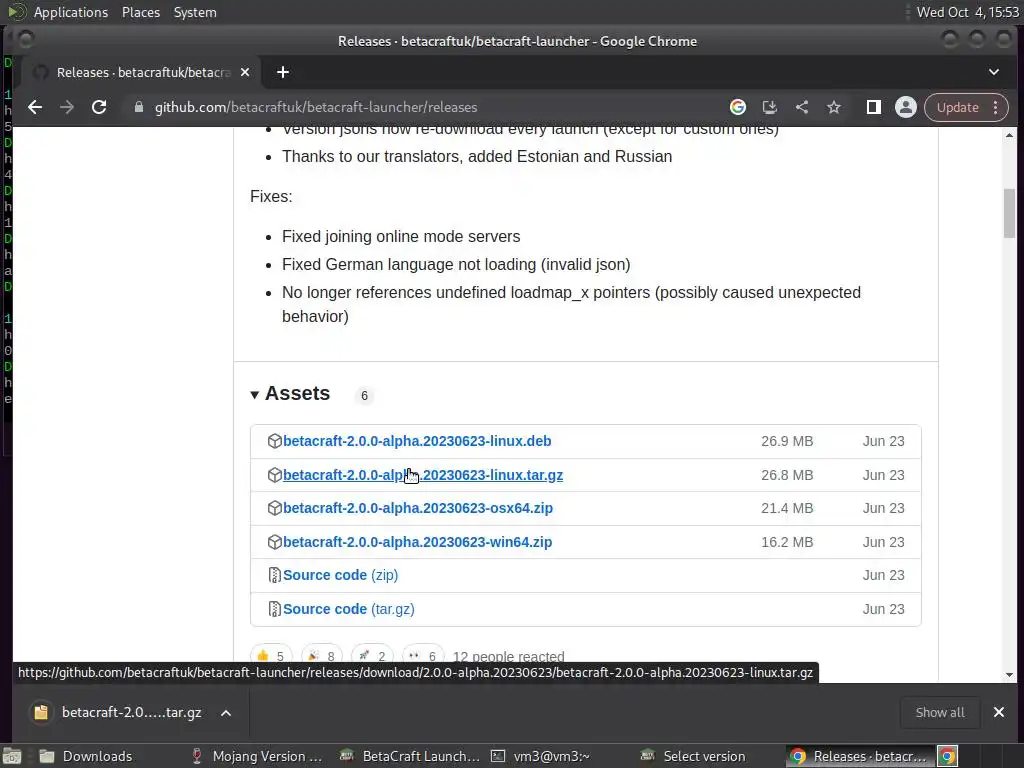
Task: Open the Google icon in the address bar
Action: [738, 107]
